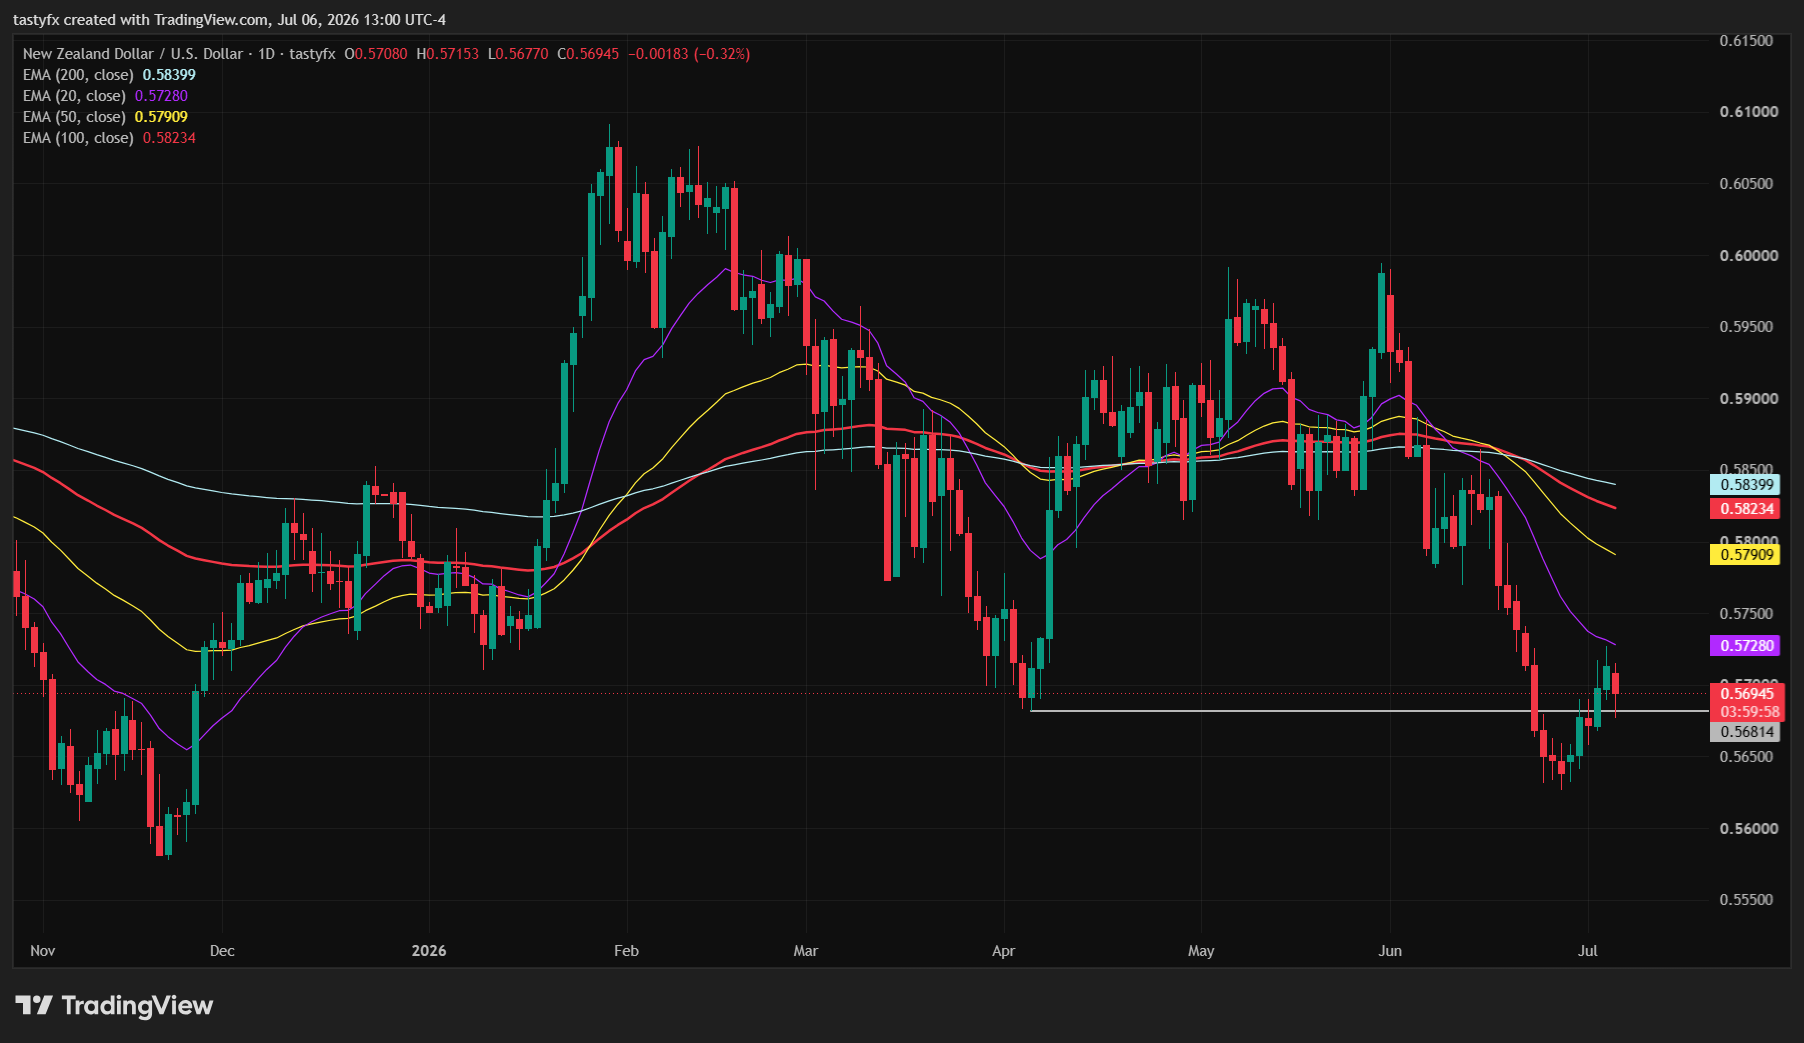
Task: Click the daily change −0.00183 (−0.32%) text
Action: (x=689, y=54)
